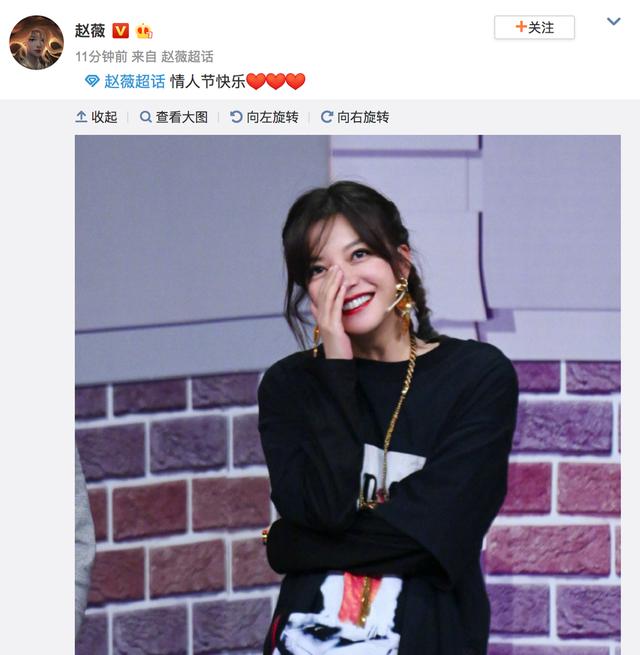
Task: Click the magnifier icon for 查看大图
Action: click(145, 117)
